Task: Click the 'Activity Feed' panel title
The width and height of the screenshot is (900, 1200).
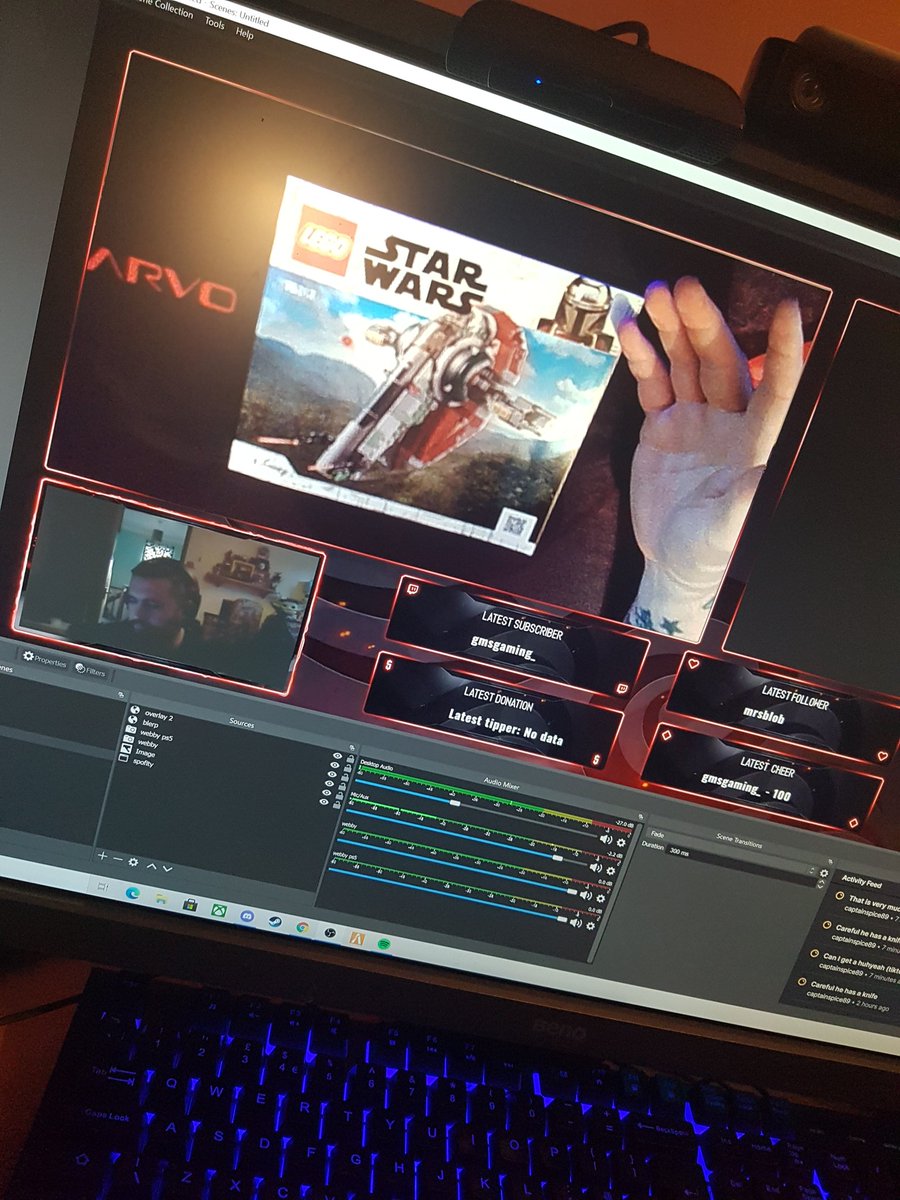Action: [861, 882]
